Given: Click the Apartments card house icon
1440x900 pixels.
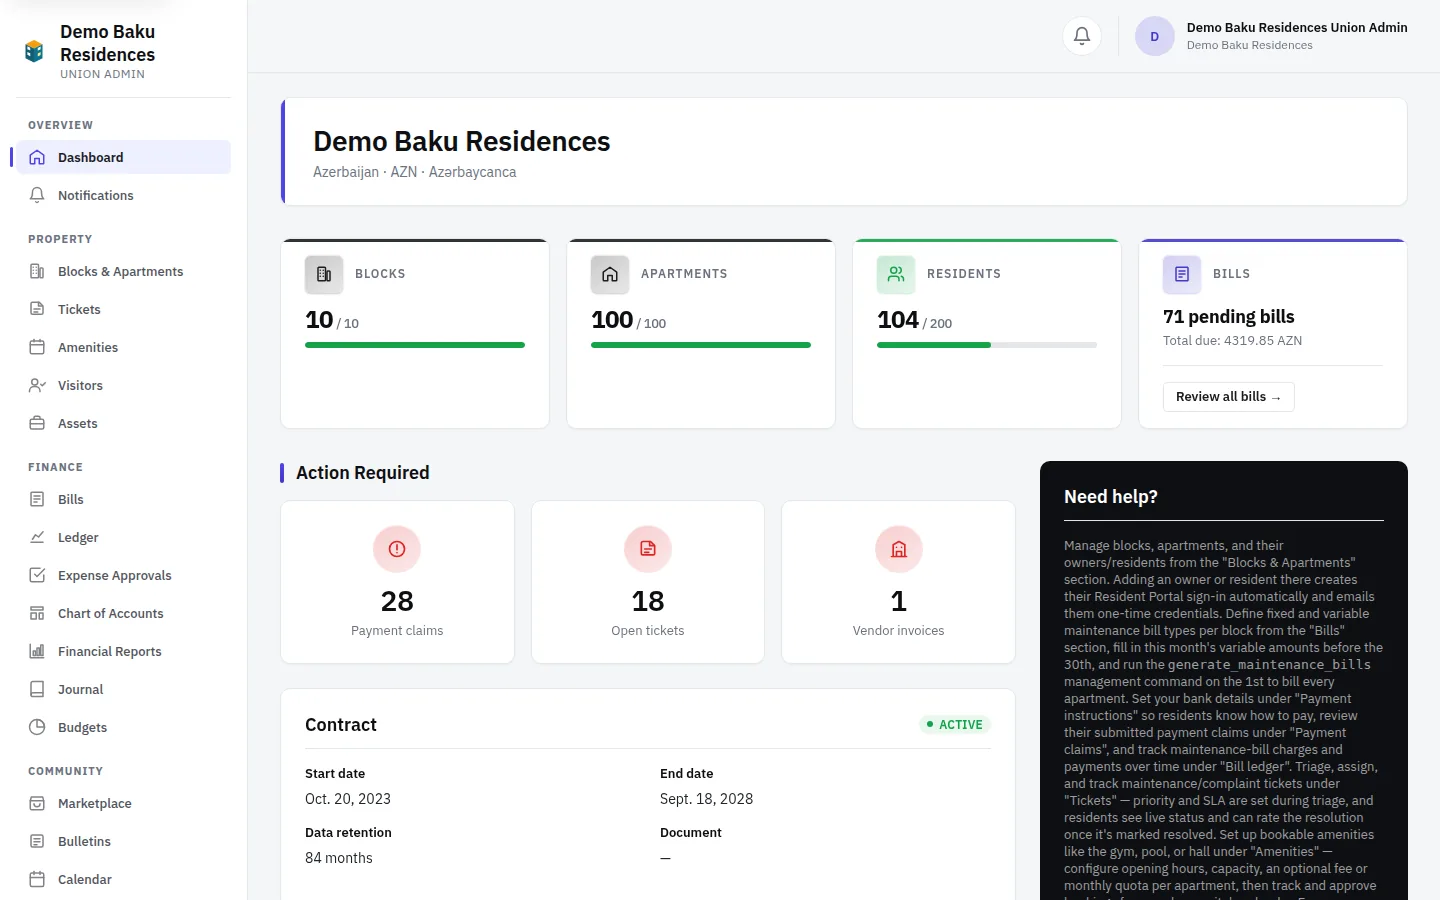Looking at the screenshot, I should [610, 274].
